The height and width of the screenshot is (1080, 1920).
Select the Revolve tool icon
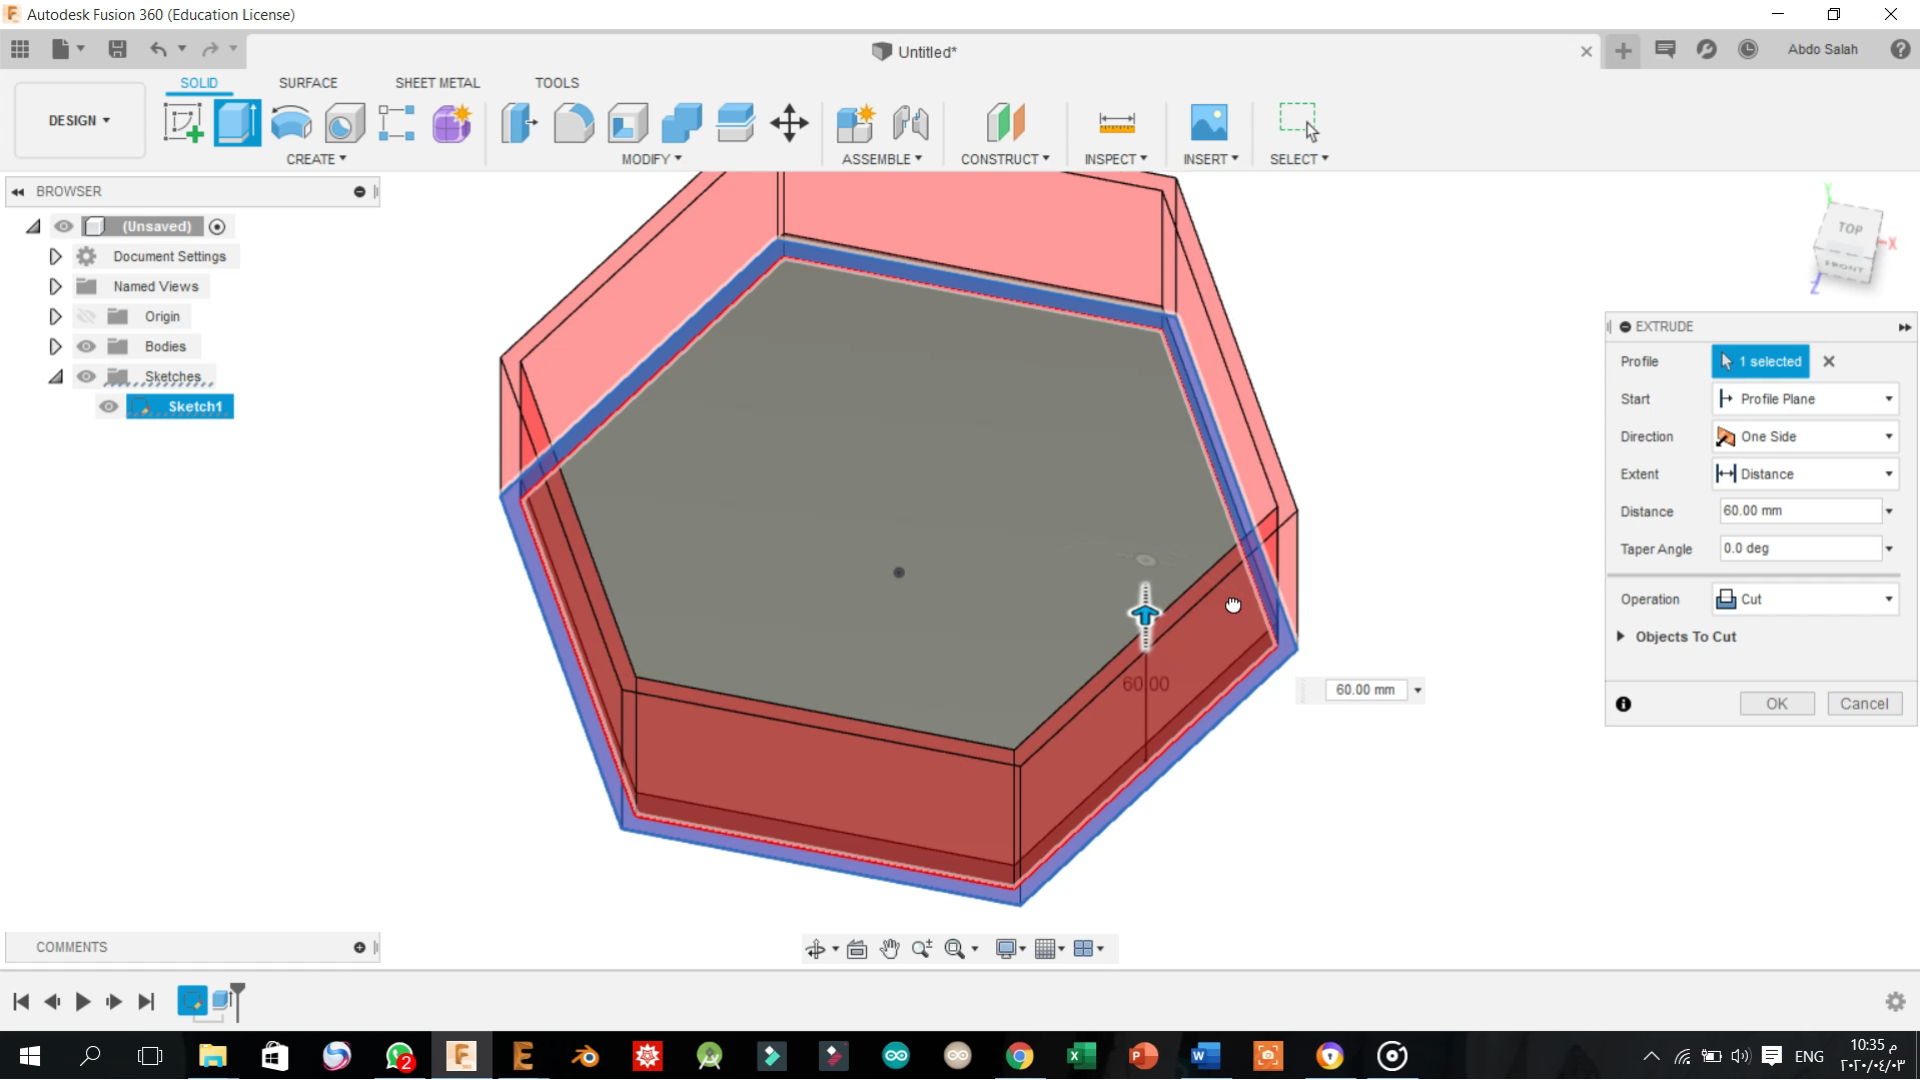pos(291,123)
